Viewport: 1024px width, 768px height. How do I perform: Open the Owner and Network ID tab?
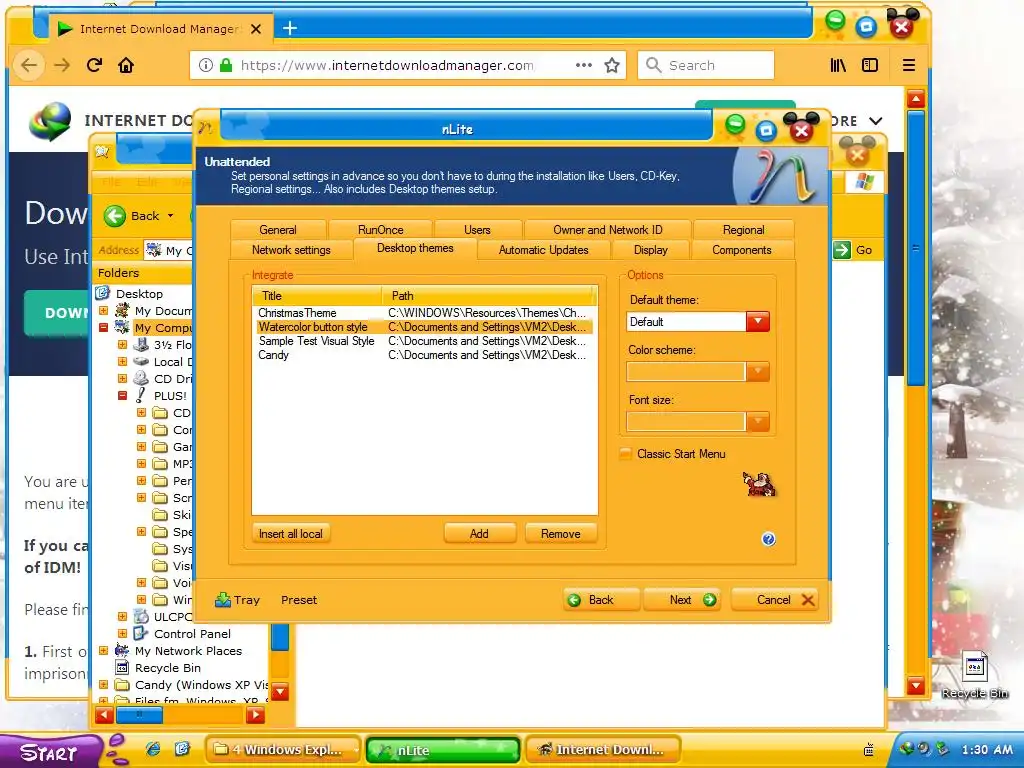point(607,229)
